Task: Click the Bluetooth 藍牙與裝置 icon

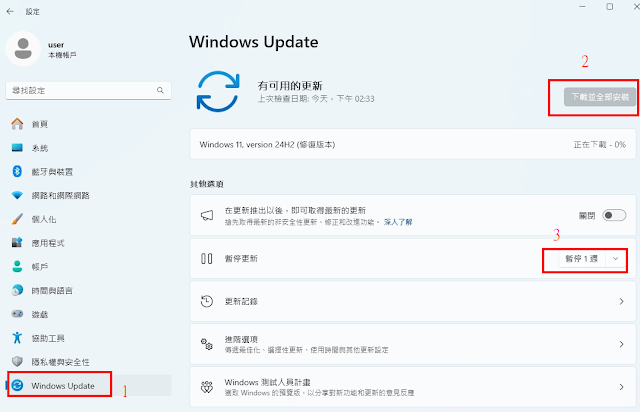Action: [x=17, y=171]
